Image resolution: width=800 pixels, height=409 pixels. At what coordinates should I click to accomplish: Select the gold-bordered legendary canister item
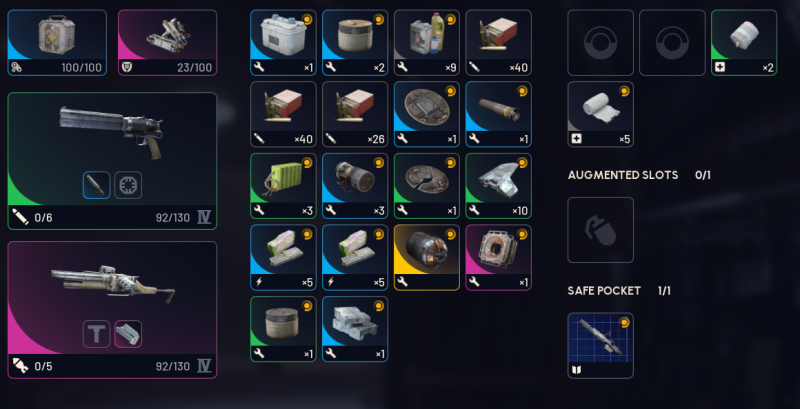[427, 258]
